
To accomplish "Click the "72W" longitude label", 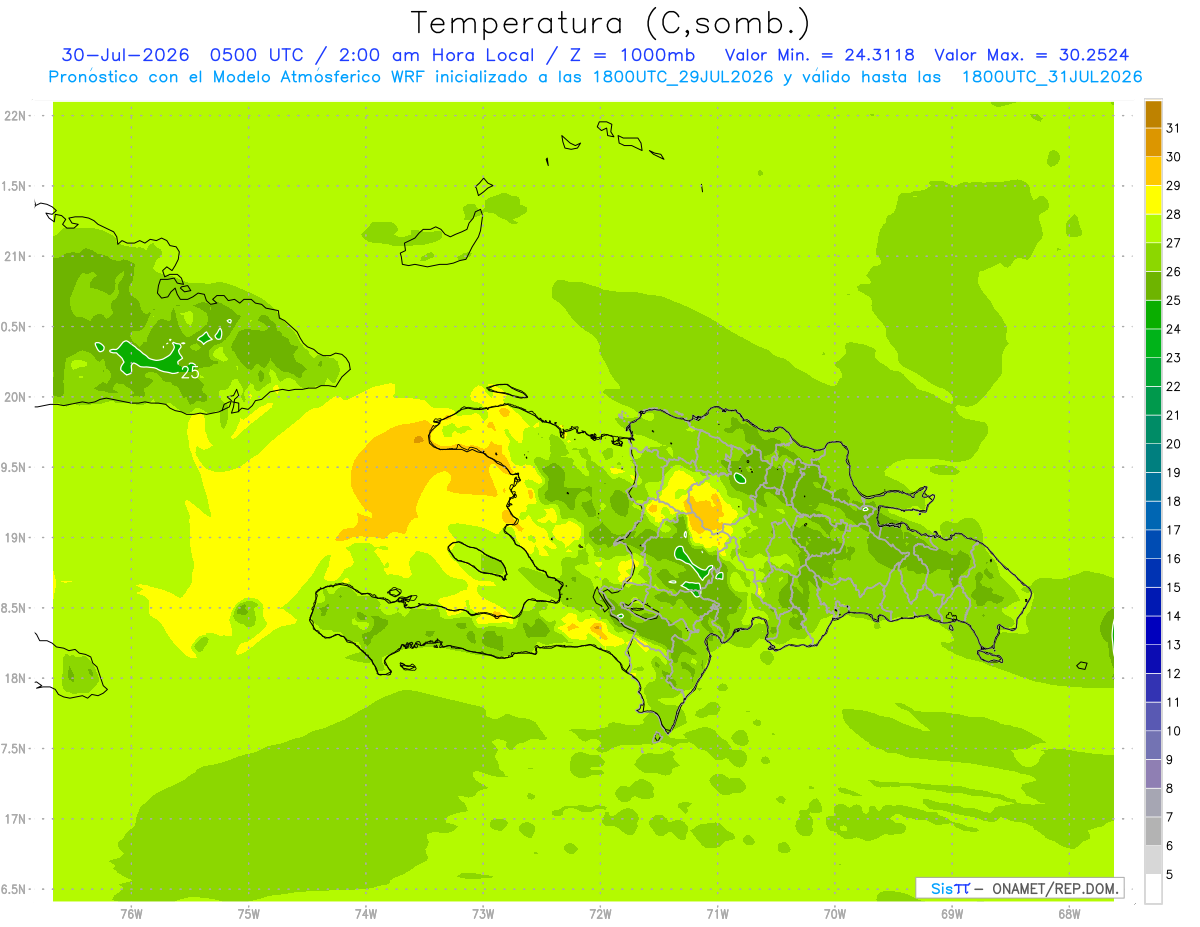I will click(x=601, y=913).
